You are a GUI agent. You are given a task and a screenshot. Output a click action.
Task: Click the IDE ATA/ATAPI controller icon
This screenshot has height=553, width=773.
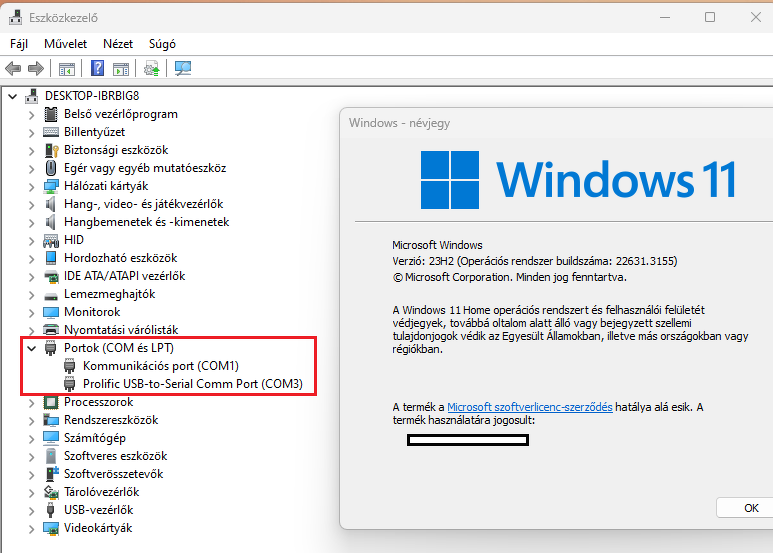[51, 276]
